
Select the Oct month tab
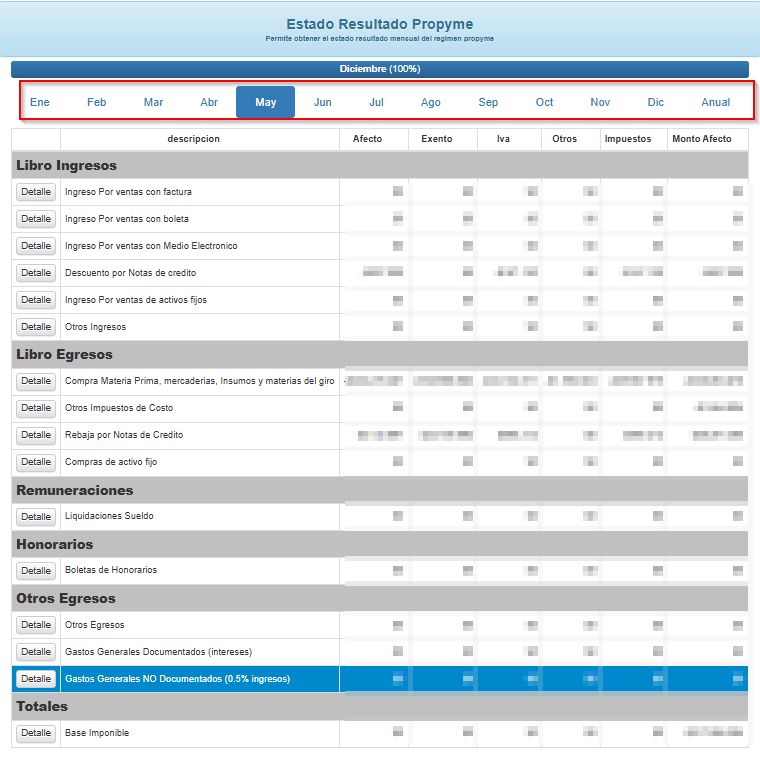click(544, 102)
